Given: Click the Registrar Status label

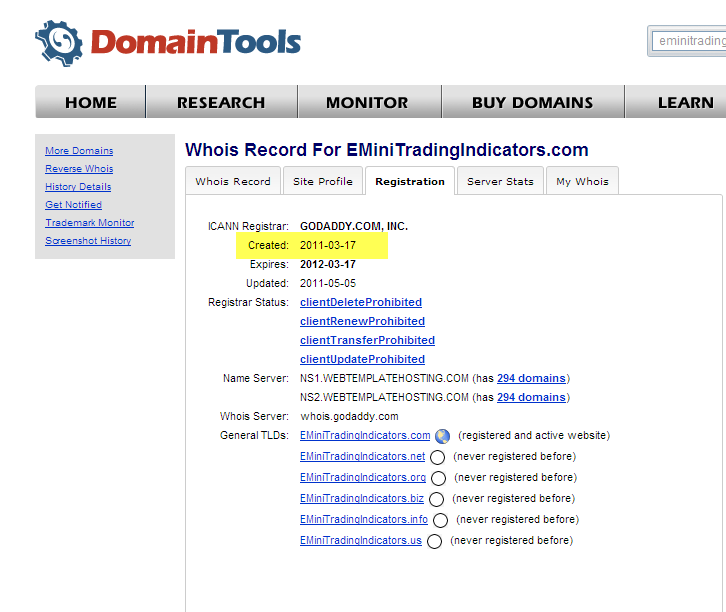Looking at the screenshot, I should tap(248, 302).
